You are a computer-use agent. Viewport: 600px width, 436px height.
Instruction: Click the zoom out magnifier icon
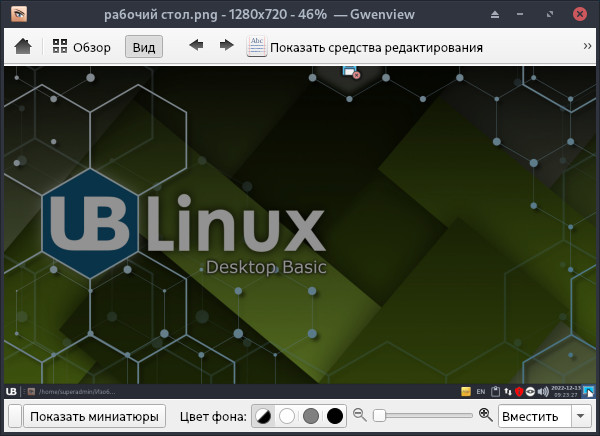coord(359,415)
